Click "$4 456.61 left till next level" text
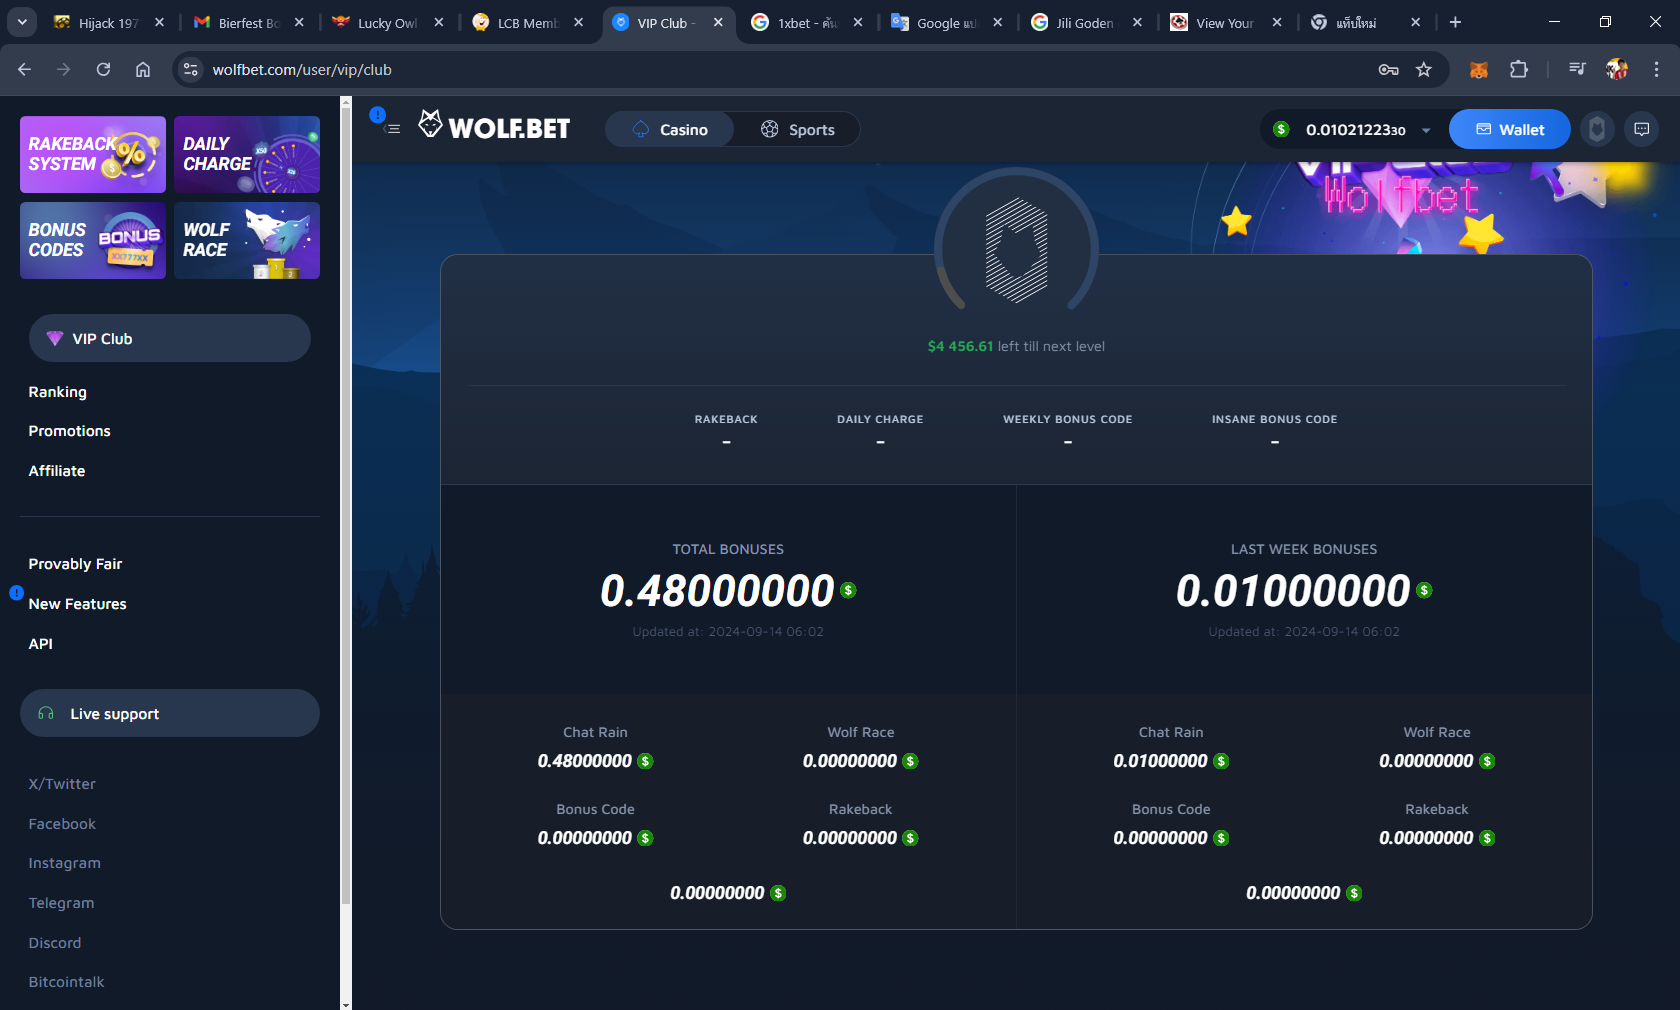Viewport: 1680px width, 1010px height. pos(1016,346)
